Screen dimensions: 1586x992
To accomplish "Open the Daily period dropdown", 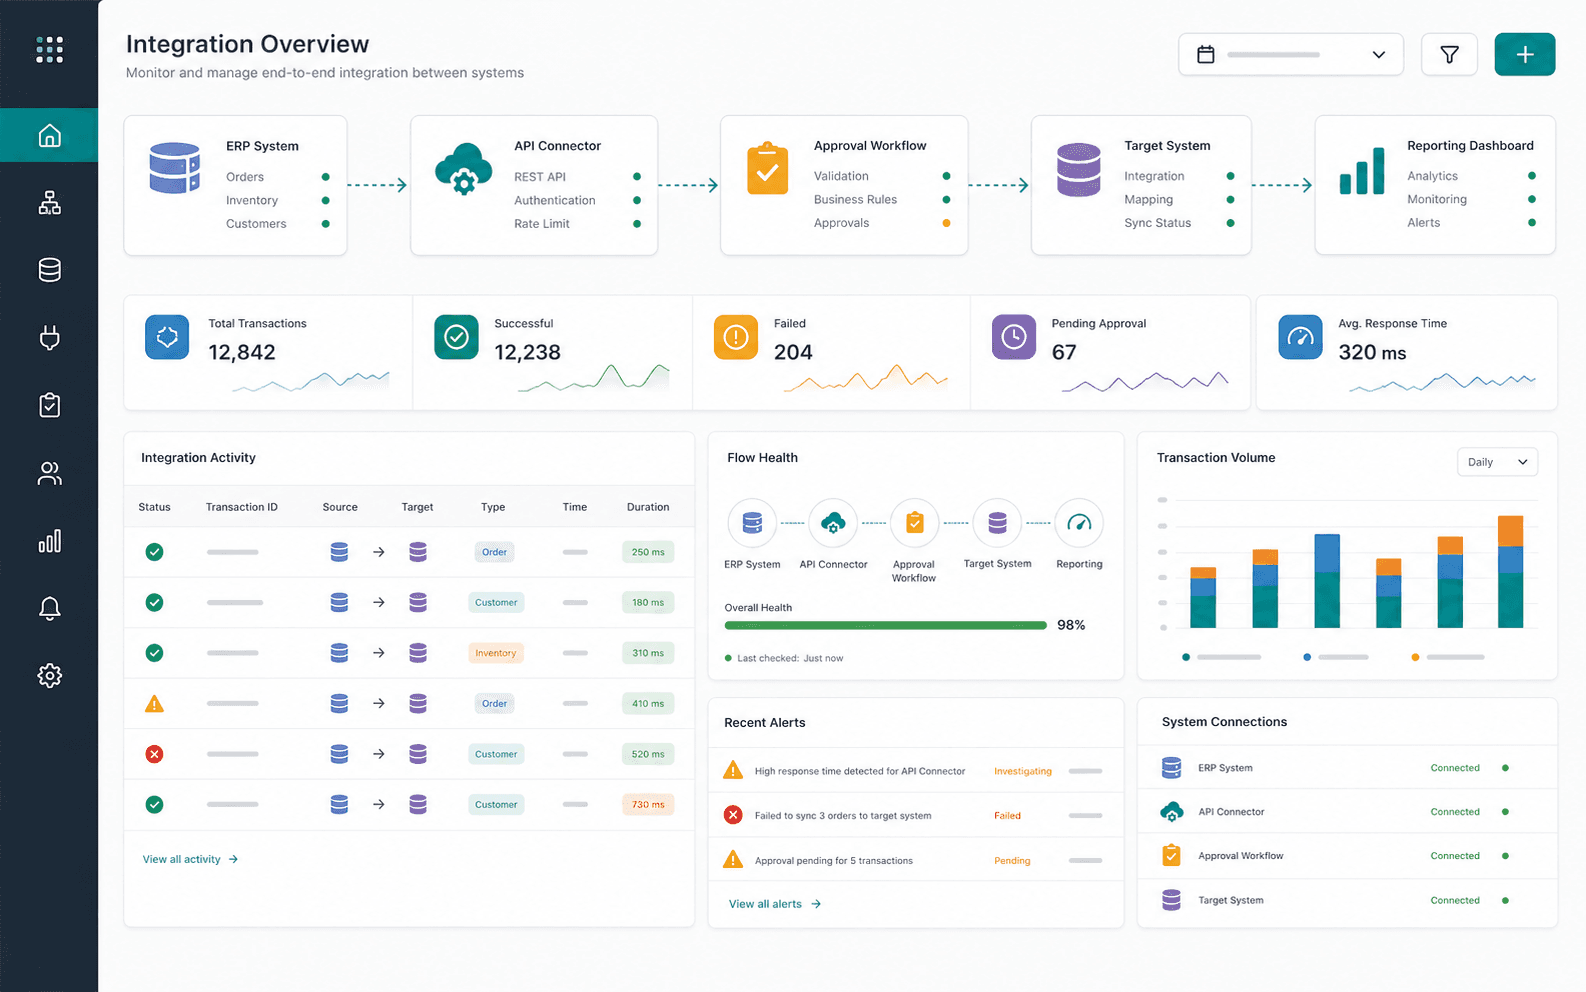I will click(x=1497, y=462).
